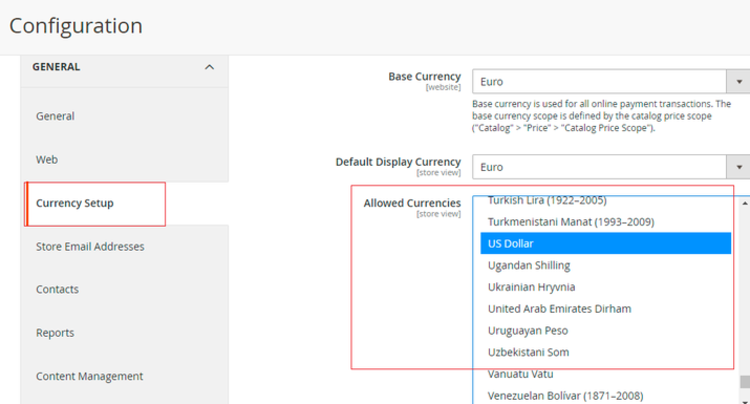750x404 pixels.
Task: Pick United Arab Emirates Dirham option
Action: (x=559, y=309)
